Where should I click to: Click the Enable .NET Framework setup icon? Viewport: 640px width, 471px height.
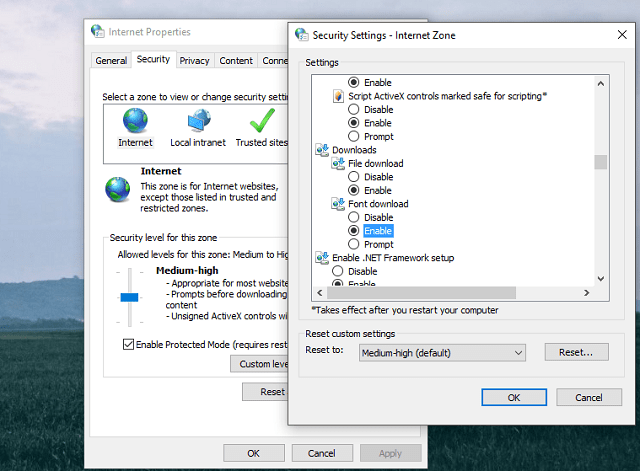pyautogui.click(x=322, y=258)
